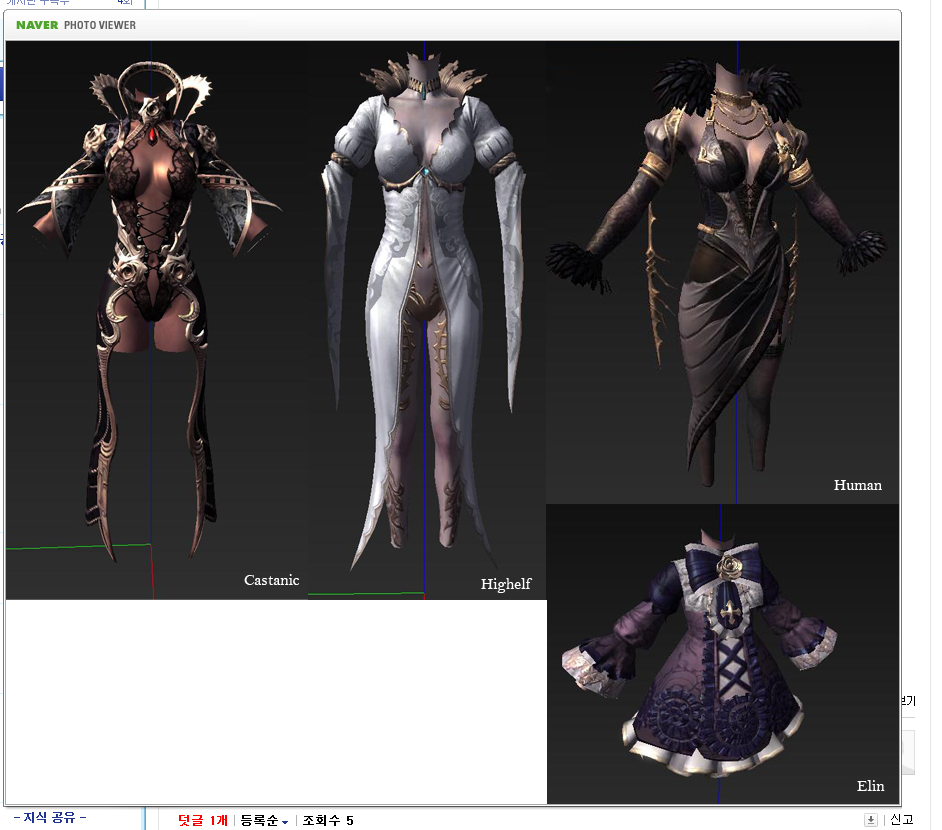This screenshot has width=942, height=830.
Task: Click the 댓글 1개 comments link
Action: point(203,821)
